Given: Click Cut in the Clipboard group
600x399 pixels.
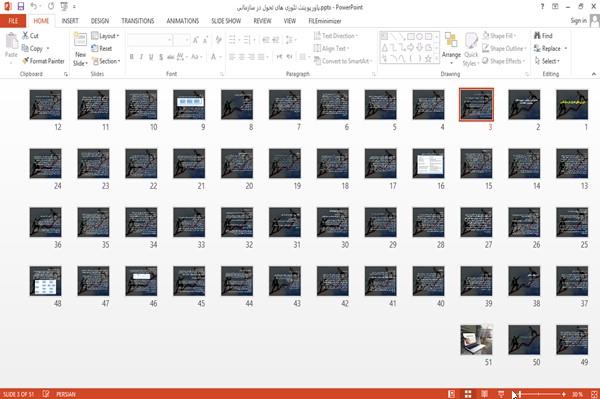Looking at the screenshot, I should (x=30, y=36).
